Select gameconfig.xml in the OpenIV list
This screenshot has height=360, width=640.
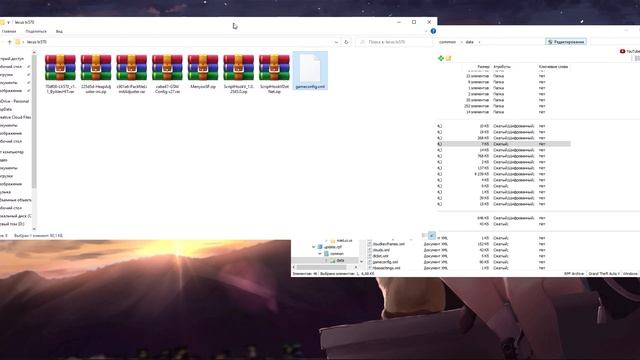tap(385, 262)
